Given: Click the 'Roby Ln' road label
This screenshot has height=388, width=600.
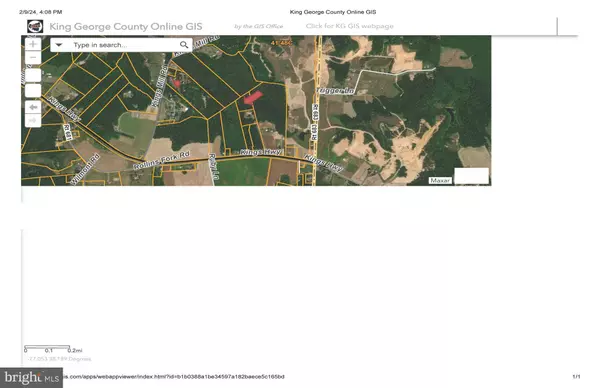Looking at the screenshot, I should click(214, 167).
